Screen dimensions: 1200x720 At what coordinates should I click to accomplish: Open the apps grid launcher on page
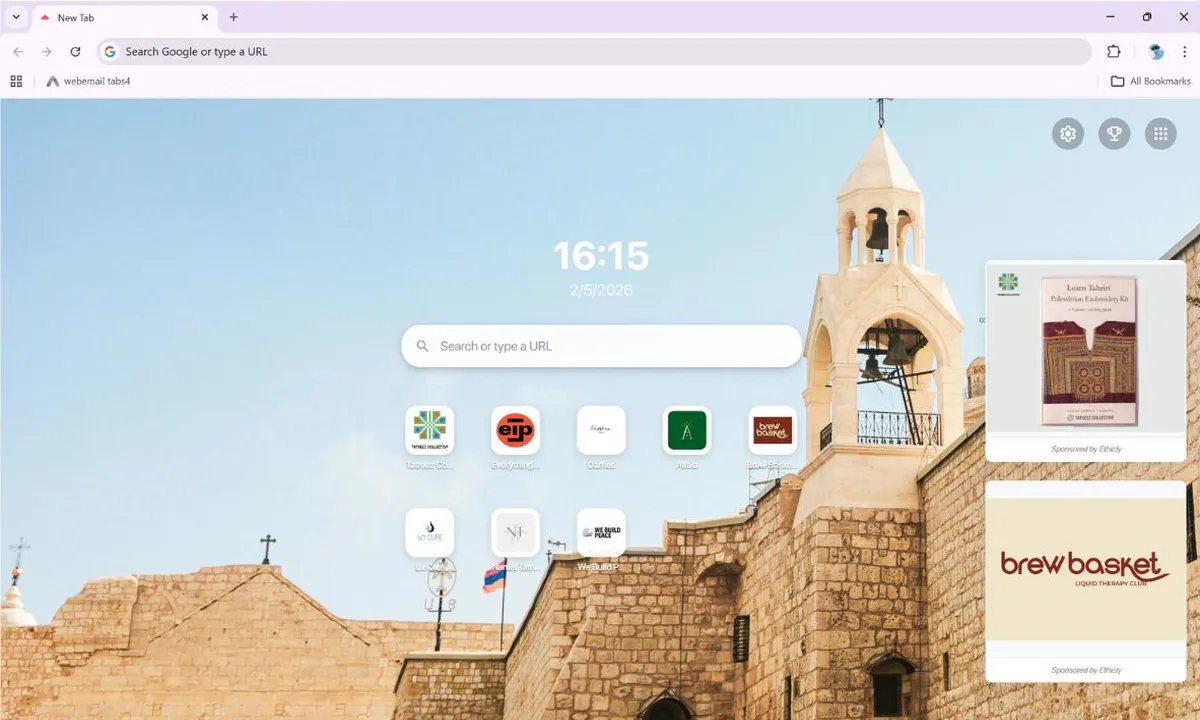coord(1160,134)
